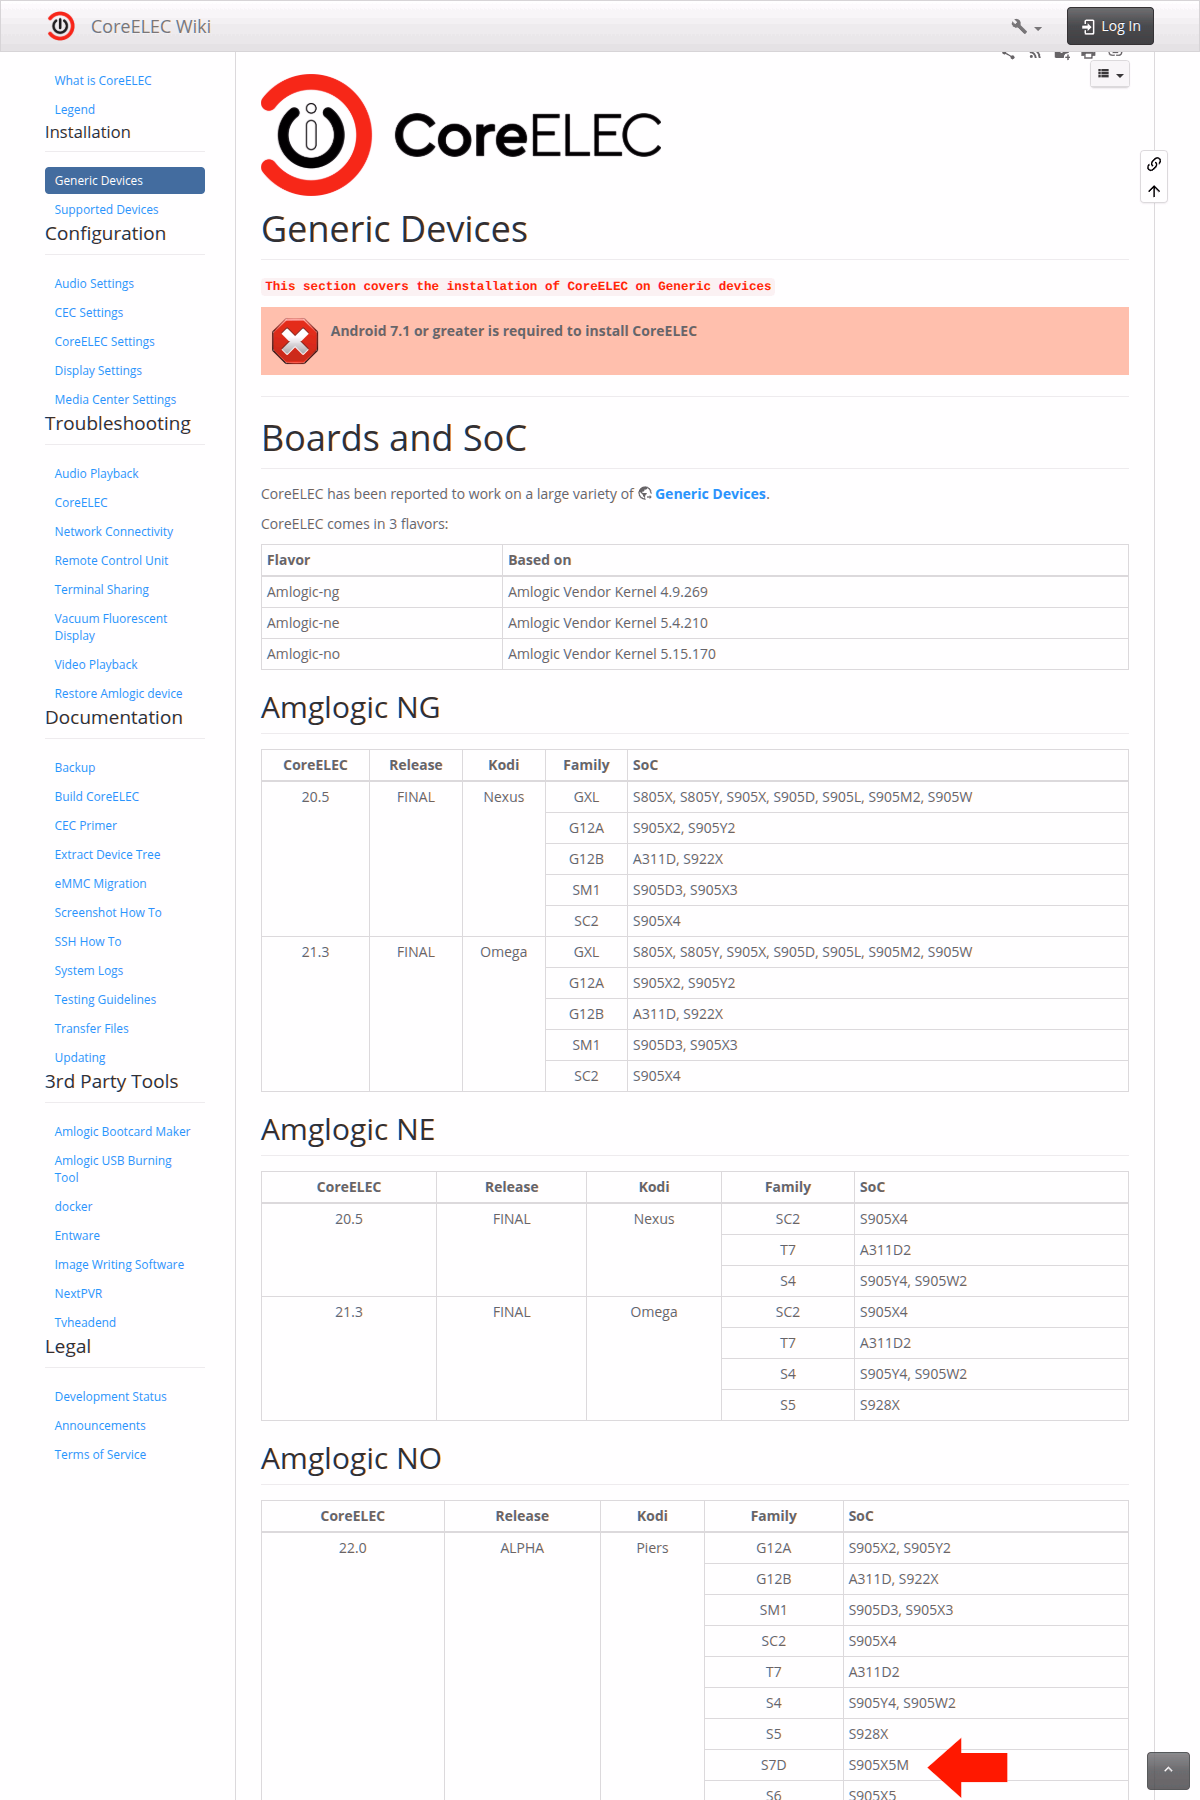This screenshot has height=1800, width=1200.
Task: Open eMMC Migration page
Action: pos(101,884)
